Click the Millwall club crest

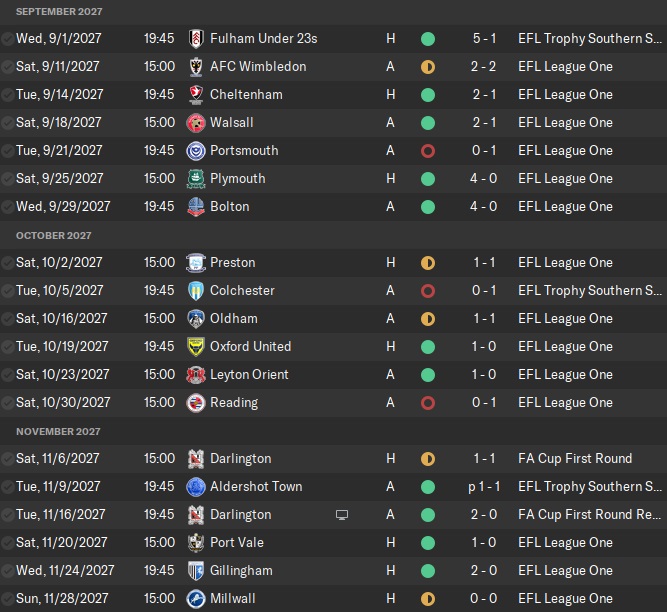[195, 599]
